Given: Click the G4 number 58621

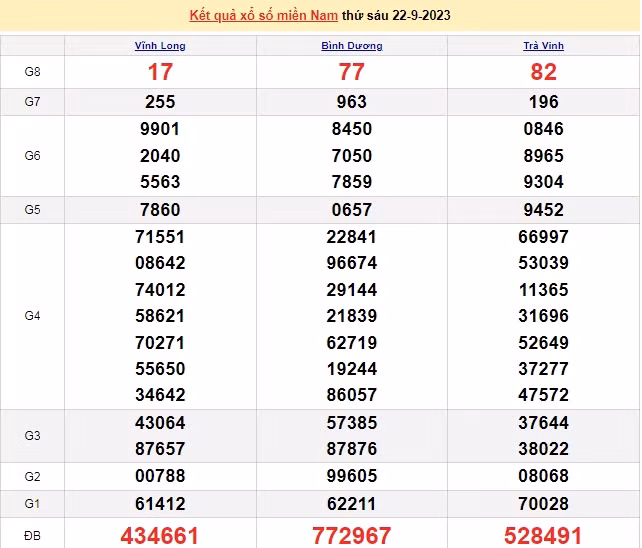Looking at the screenshot, I should pos(160,316).
